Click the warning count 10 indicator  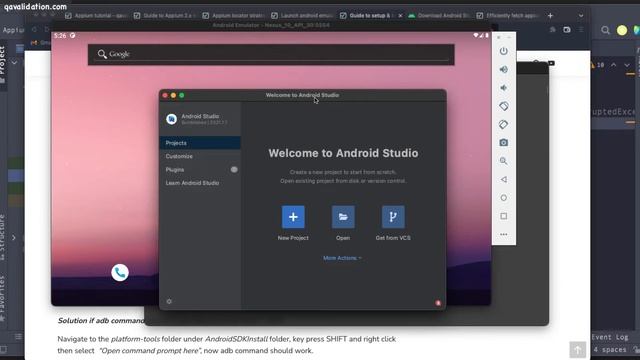tap(597, 65)
